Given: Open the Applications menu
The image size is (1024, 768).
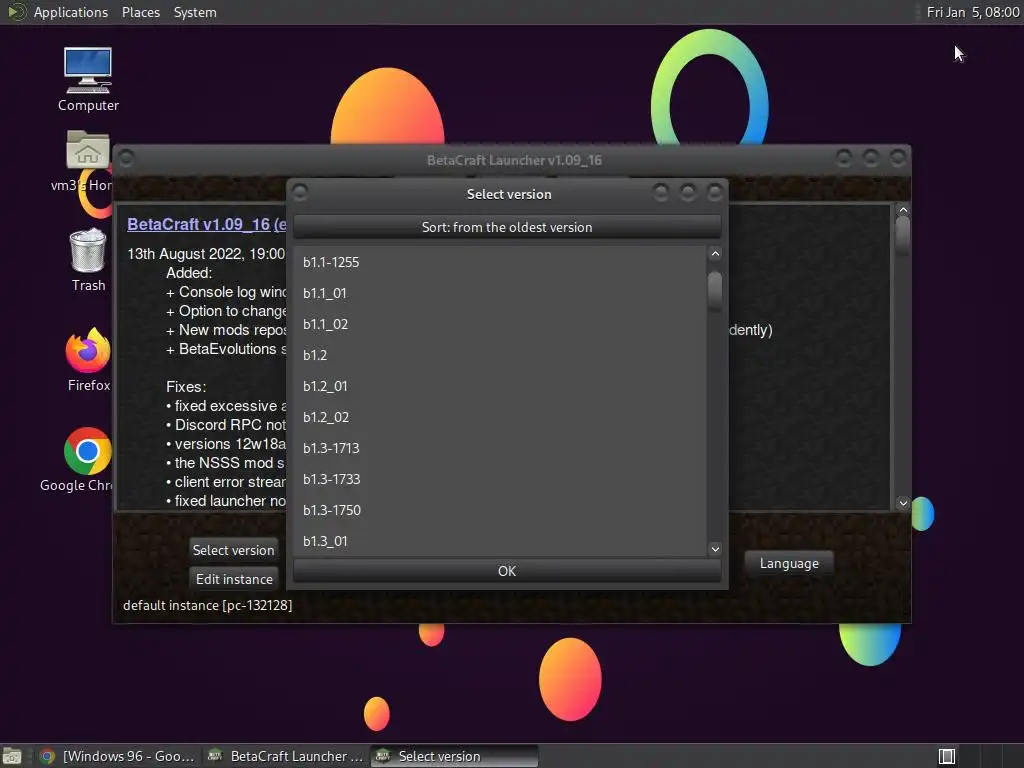Looking at the screenshot, I should (x=71, y=12).
